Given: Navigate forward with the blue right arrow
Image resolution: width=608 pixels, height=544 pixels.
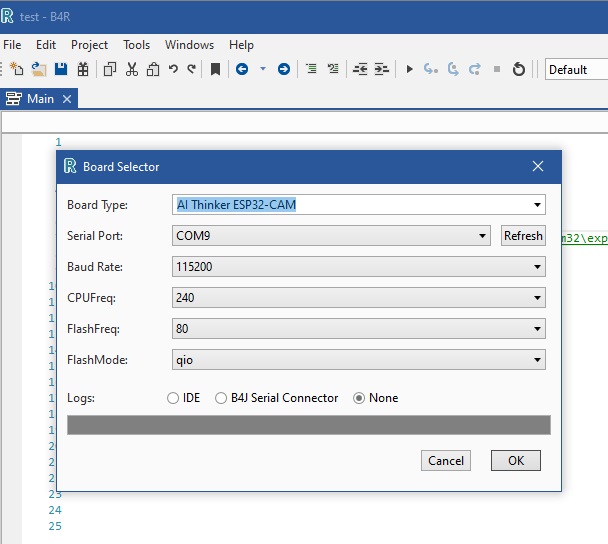Looking at the screenshot, I should click(284, 69).
